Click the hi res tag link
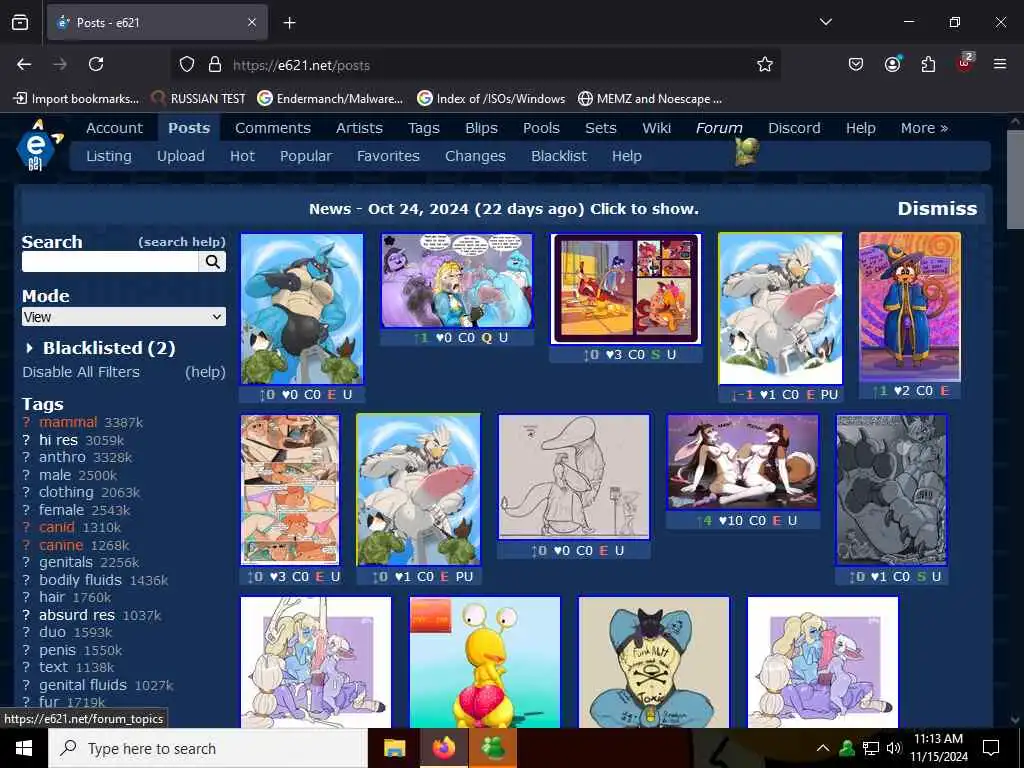The height and width of the screenshot is (768, 1024). [x=58, y=440]
